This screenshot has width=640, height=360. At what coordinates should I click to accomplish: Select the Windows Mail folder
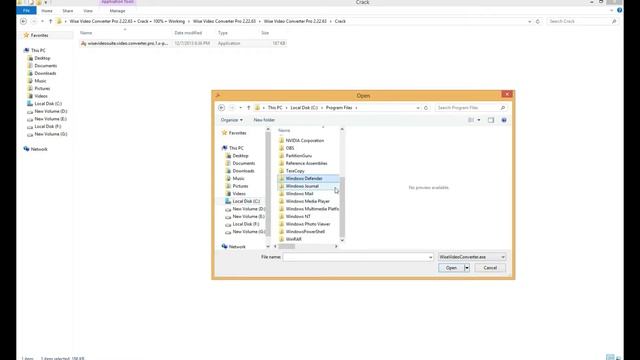click(x=299, y=193)
